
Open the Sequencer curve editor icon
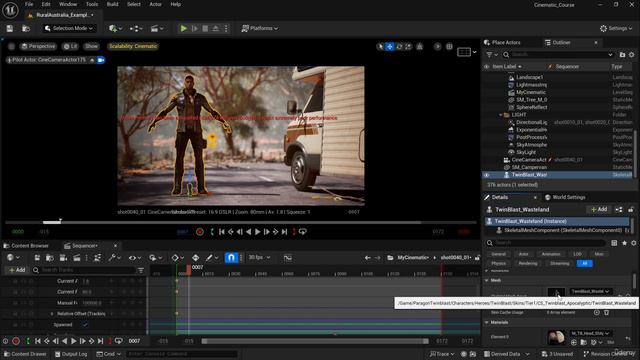click(288, 258)
